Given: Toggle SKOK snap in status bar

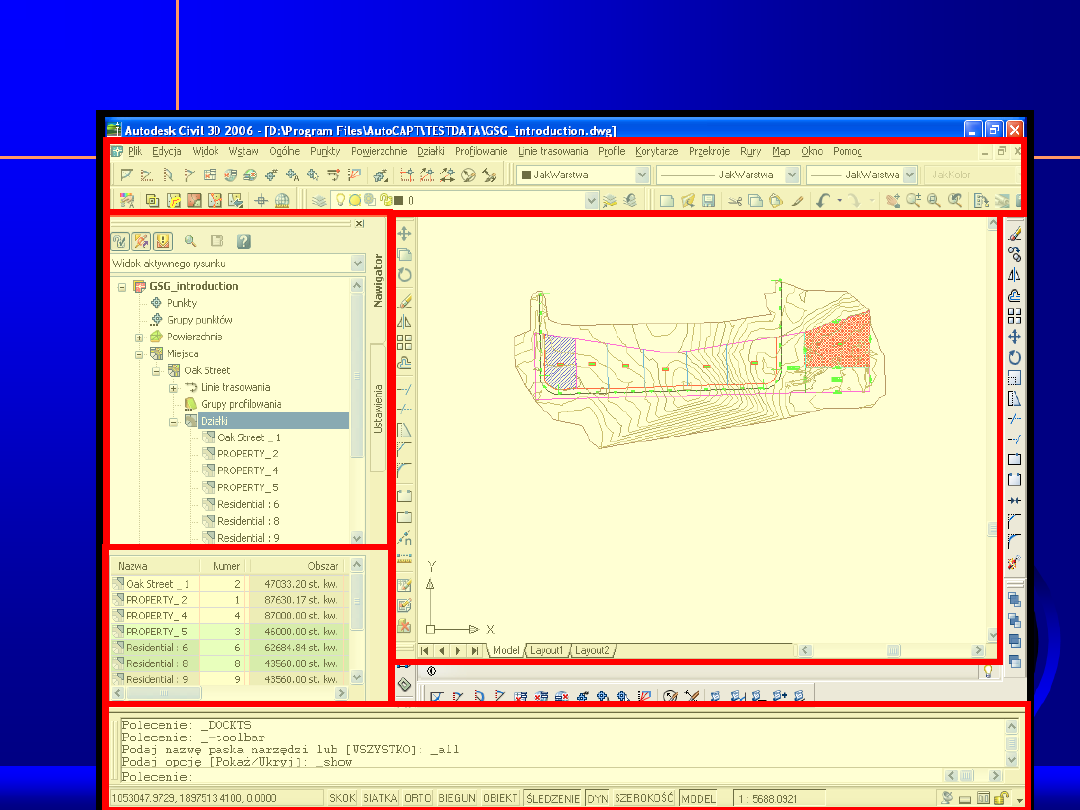Looking at the screenshot, I should pyautogui.click(x=343, y=798).
